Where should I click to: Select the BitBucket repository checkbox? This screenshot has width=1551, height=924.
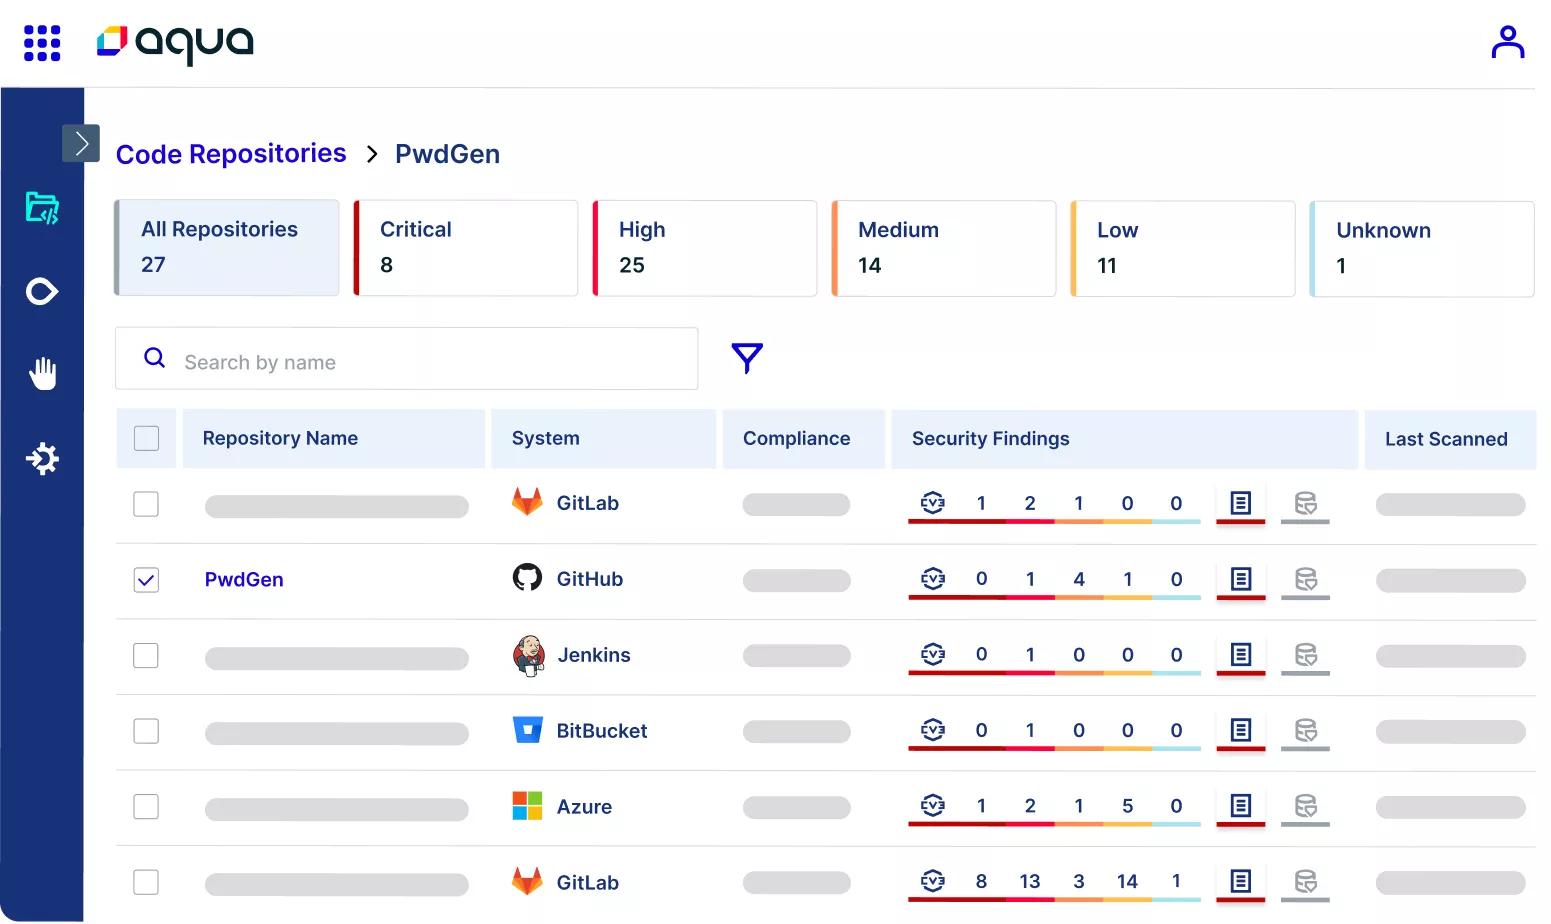146,731
